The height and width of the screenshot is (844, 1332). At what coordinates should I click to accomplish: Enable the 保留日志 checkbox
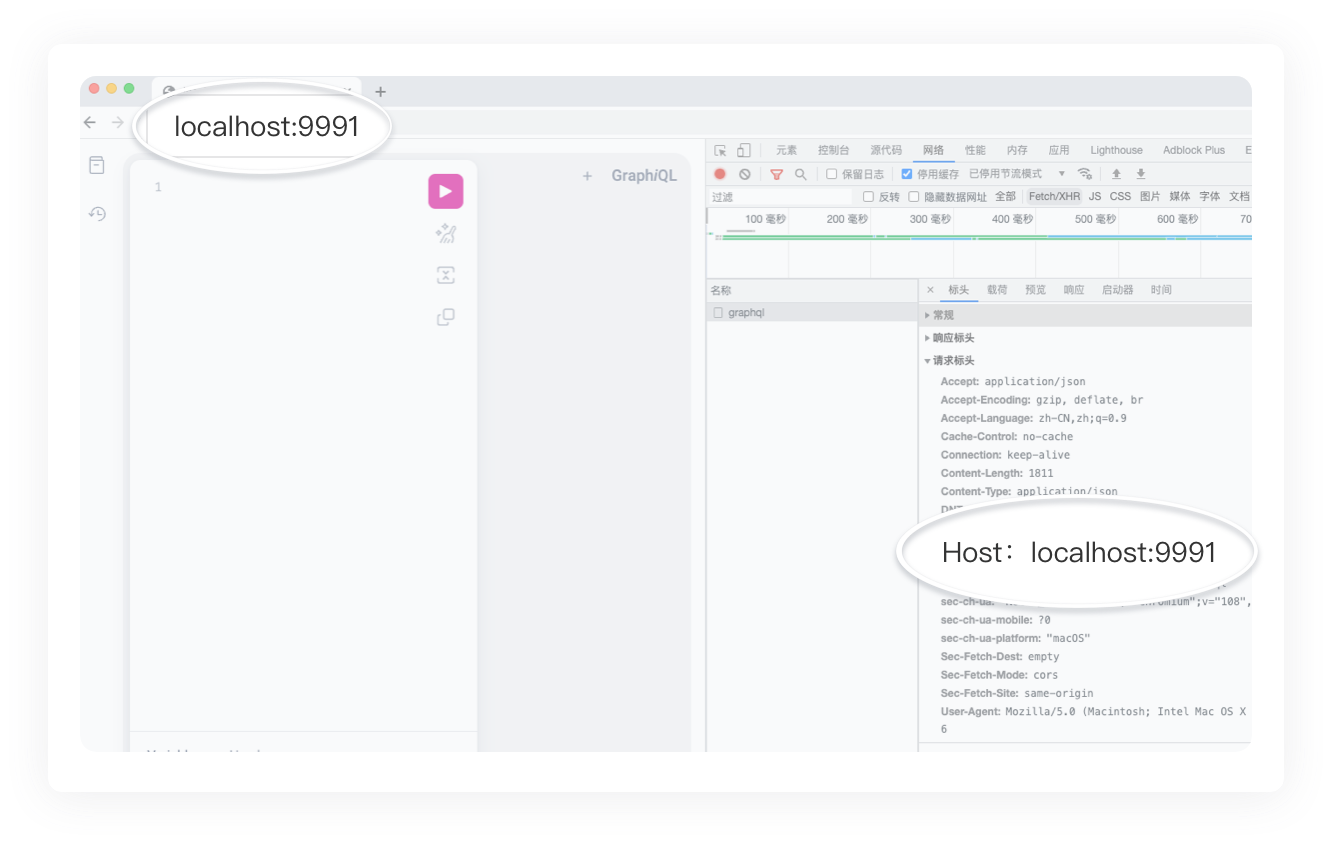pyautogui.click(x=832, y=174)
